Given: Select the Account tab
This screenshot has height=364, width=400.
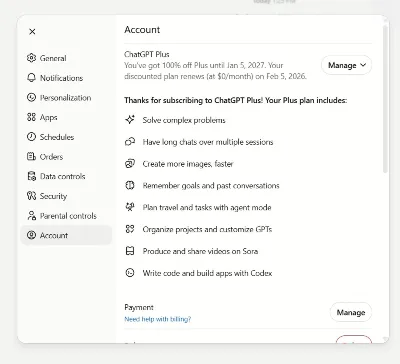Looking at the screenshot, I should click(66, 235).
